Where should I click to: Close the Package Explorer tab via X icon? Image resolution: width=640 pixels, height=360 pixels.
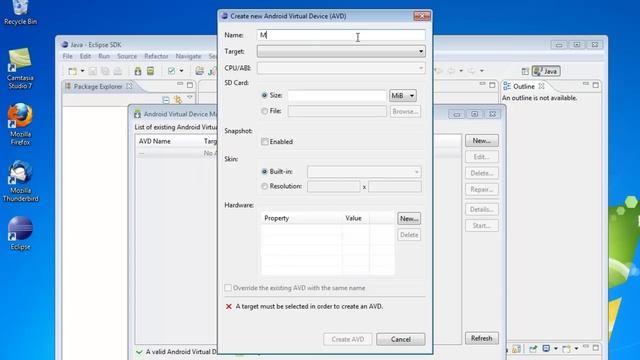(x=129, y=86)
